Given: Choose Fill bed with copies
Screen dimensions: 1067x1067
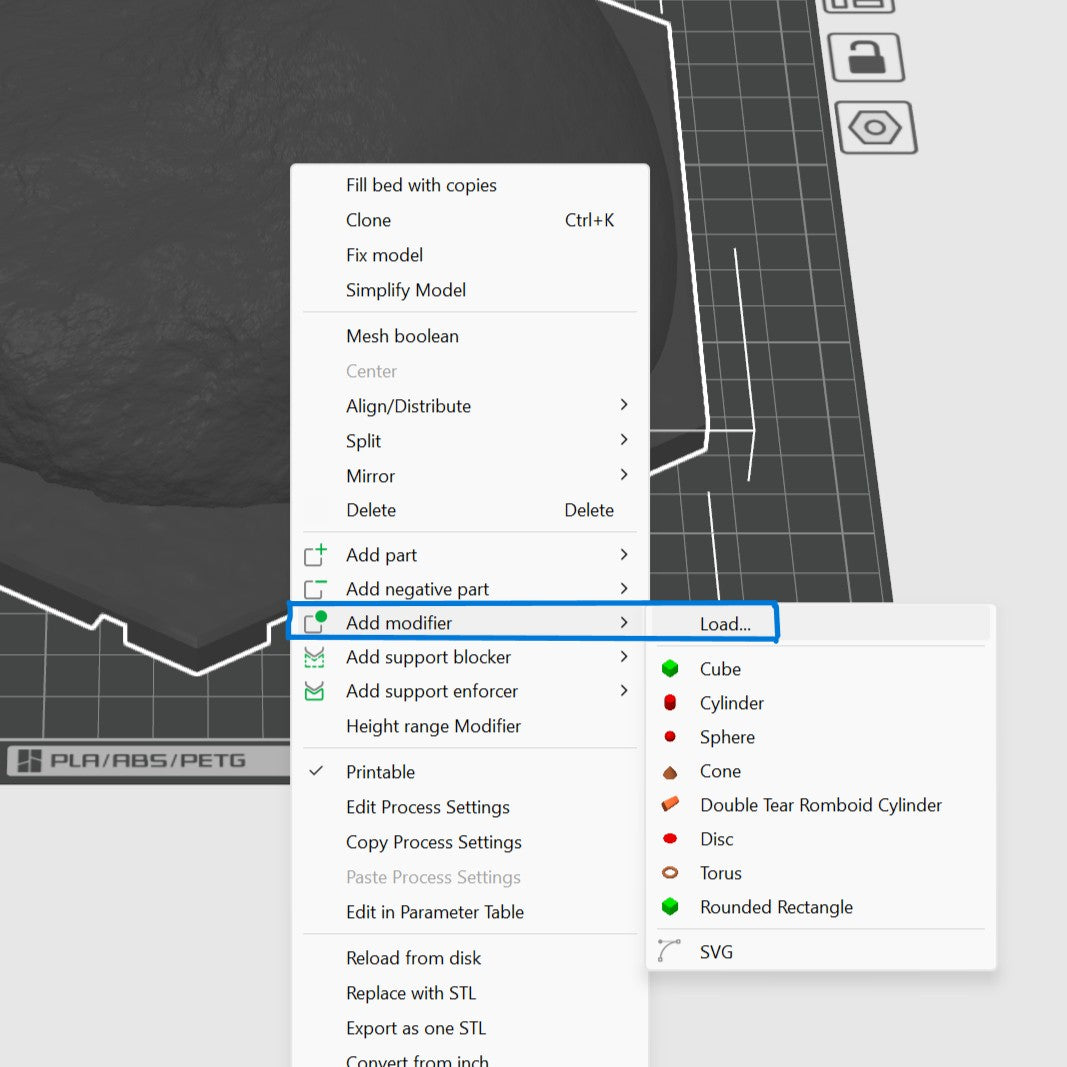Looking at the screenshot, I should [x=421, y=185].
